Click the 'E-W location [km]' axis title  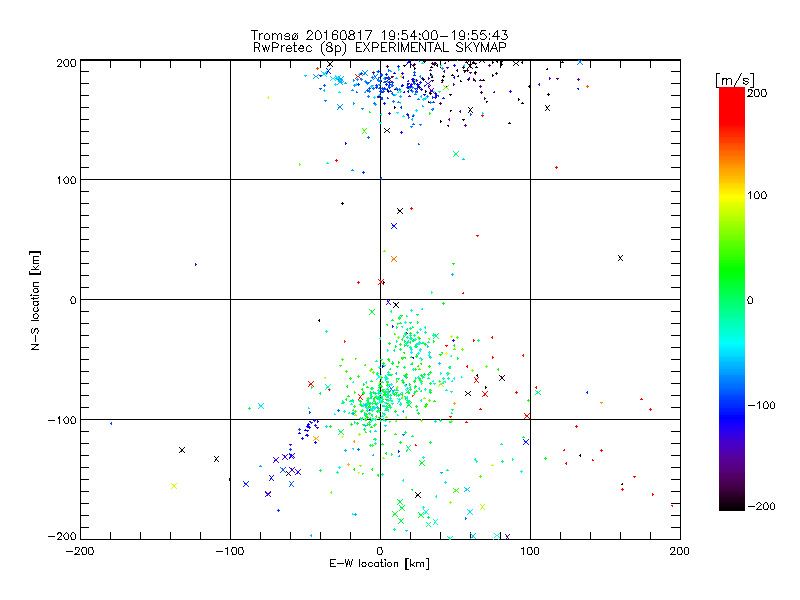point(379,564)
